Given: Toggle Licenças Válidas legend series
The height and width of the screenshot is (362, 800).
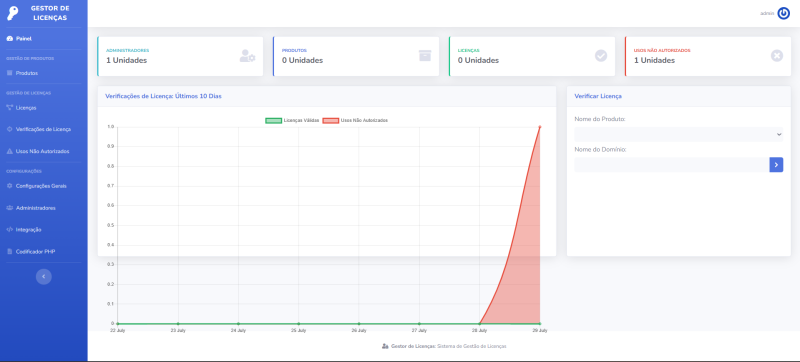Looking at the screenshot, I should (x=292, y=120).
